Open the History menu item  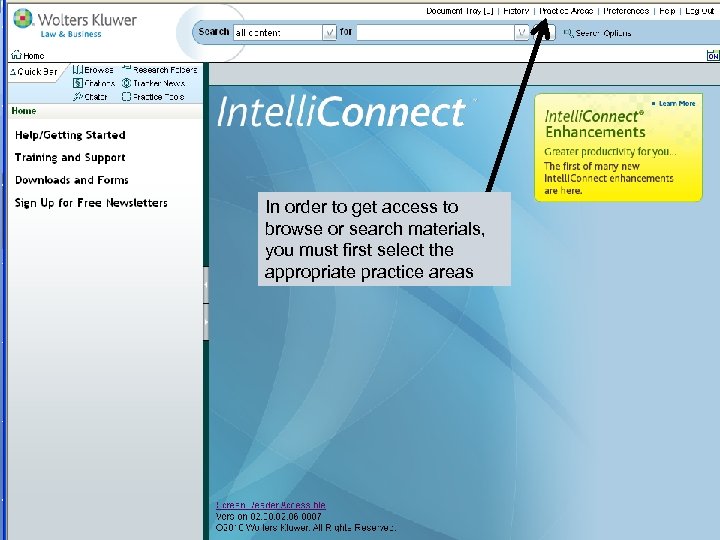coord(516,11)
